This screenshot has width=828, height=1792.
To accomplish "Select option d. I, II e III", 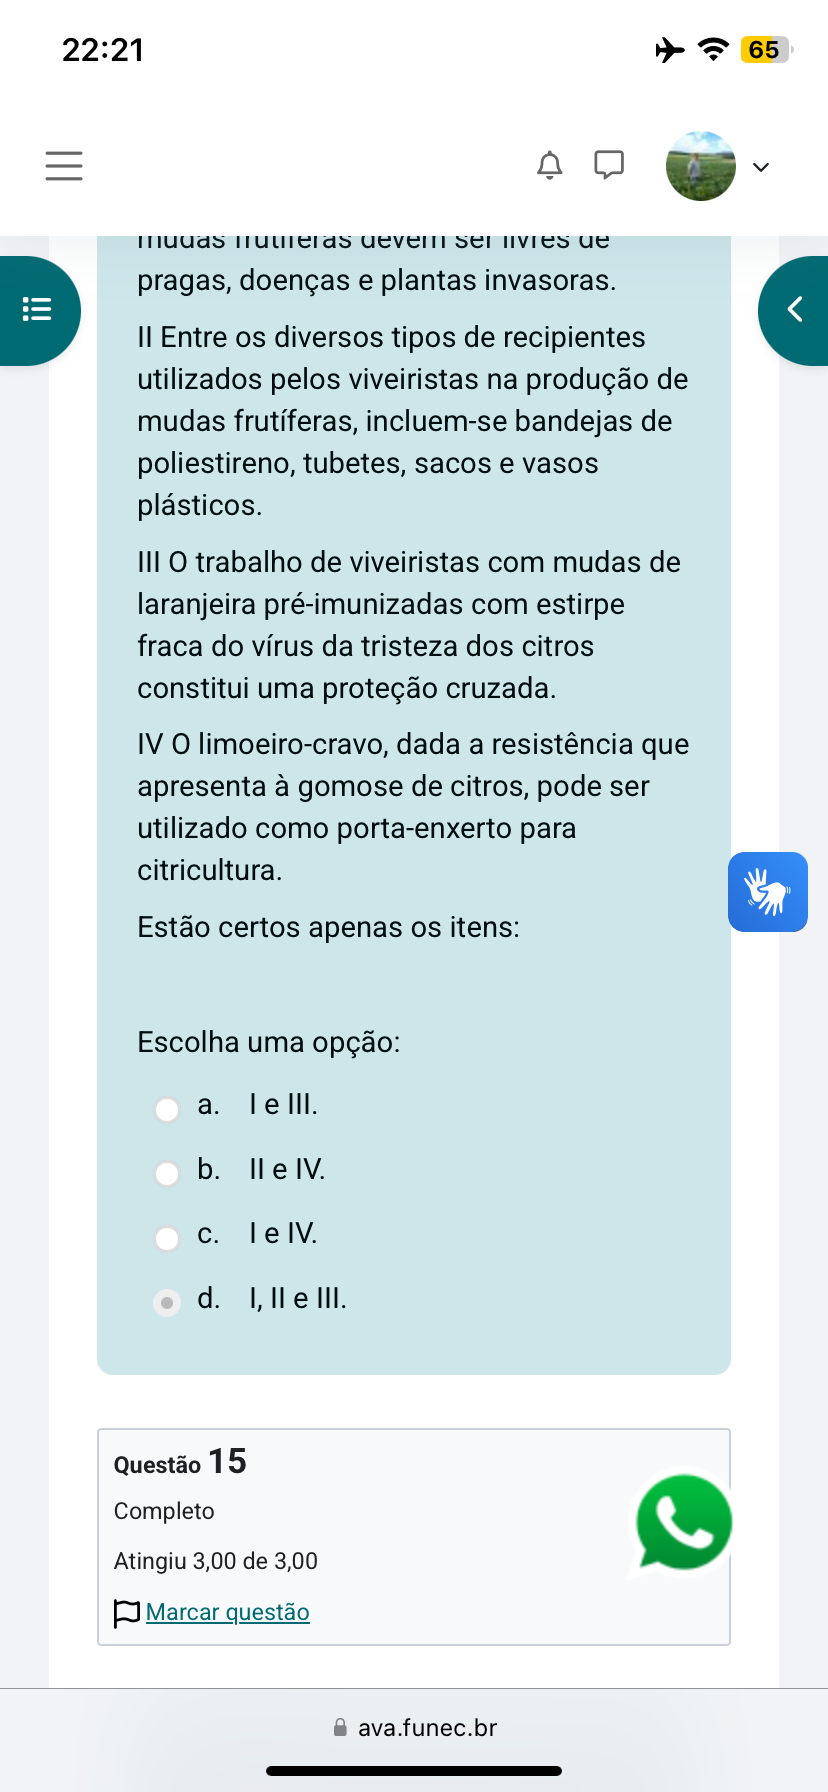I will [167, 1303].
